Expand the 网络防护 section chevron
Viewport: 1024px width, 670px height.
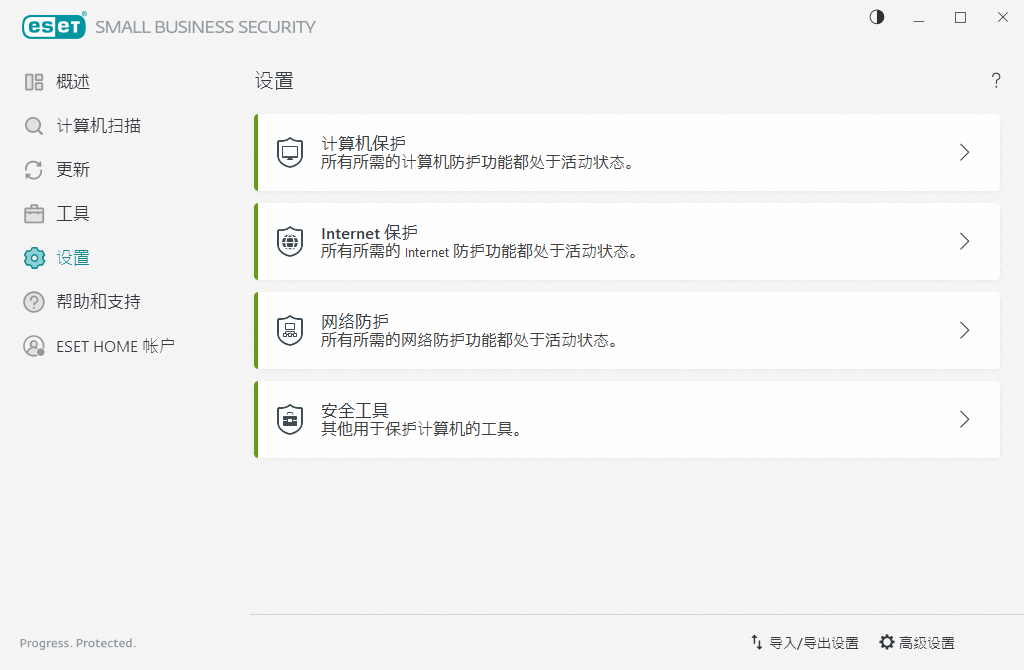pos(965,330)
